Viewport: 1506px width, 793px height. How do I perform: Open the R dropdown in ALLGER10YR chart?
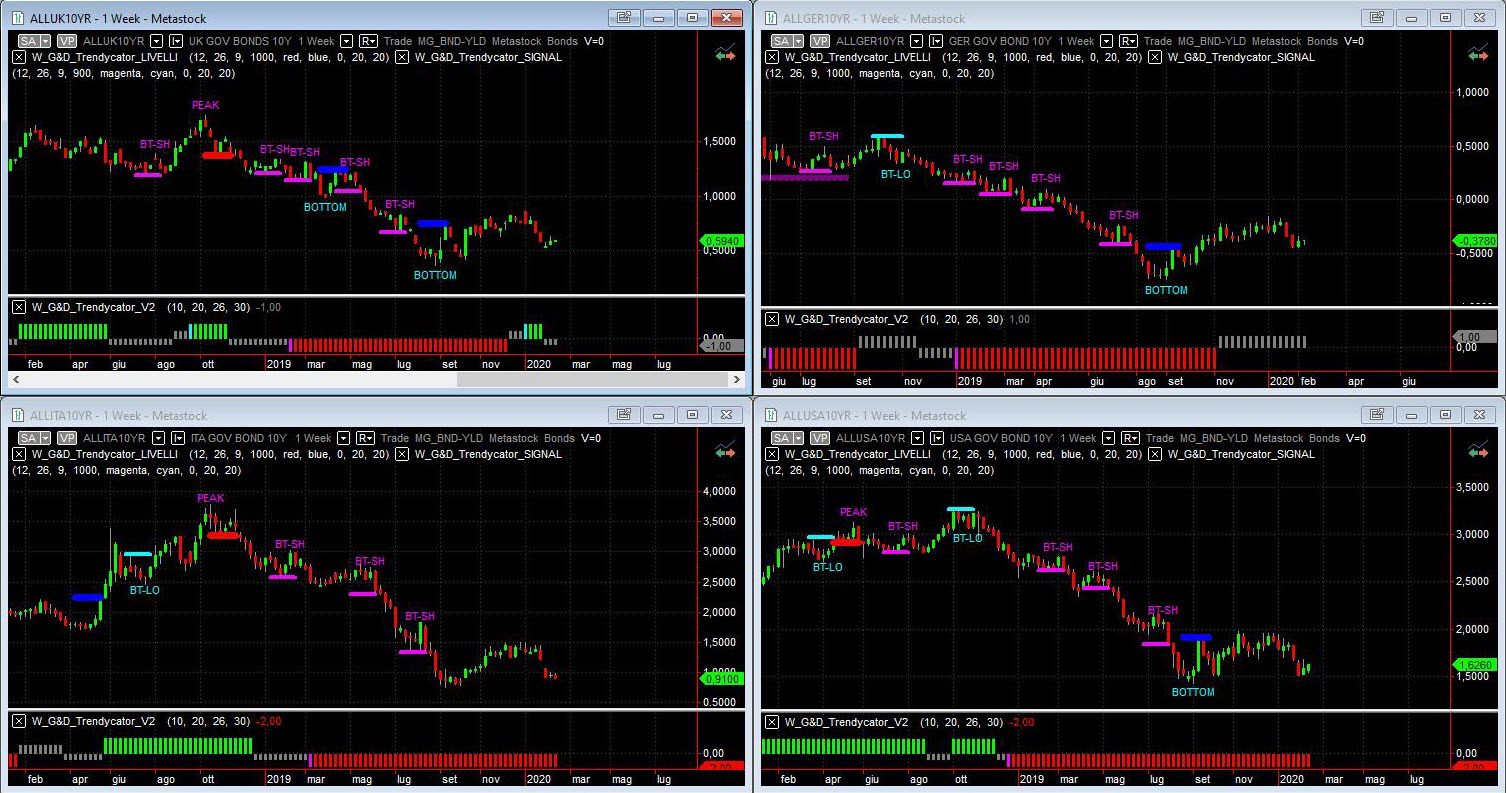1128,41
